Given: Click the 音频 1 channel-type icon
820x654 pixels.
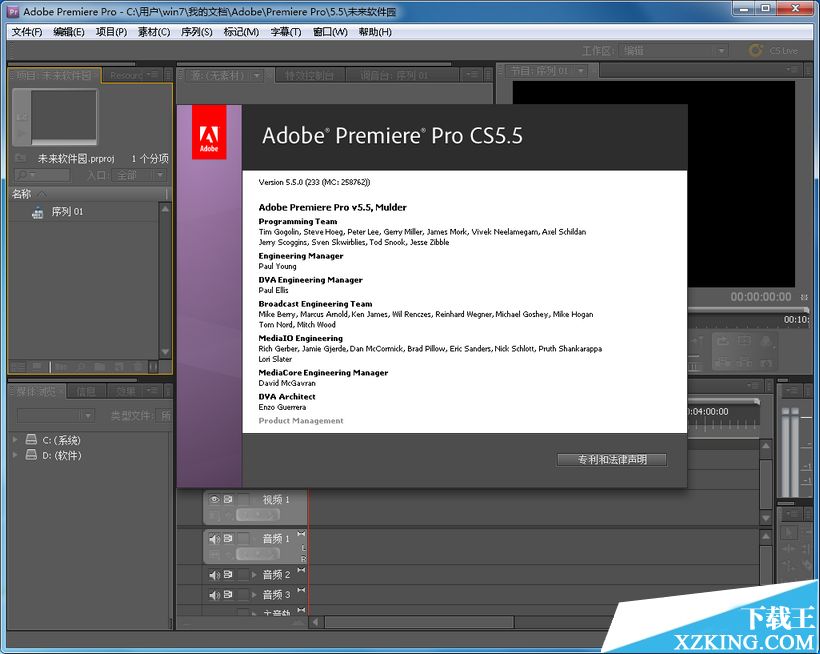Looking at the screenshot, I should [x=301, y=534].
